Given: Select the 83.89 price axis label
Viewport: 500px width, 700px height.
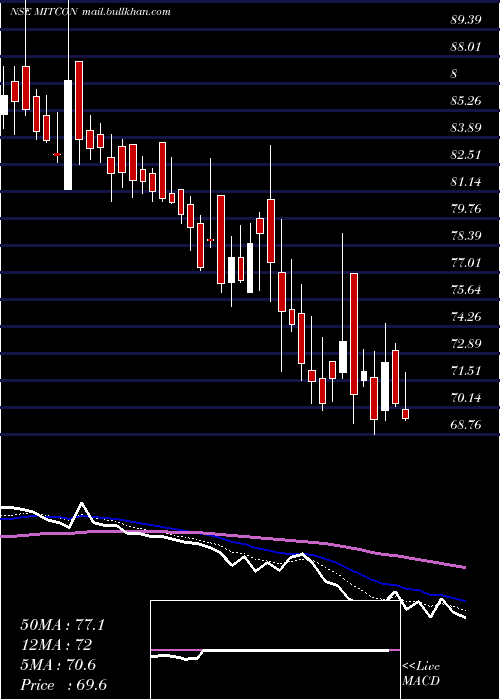Looking at the screenshot, I should [466, 128].
